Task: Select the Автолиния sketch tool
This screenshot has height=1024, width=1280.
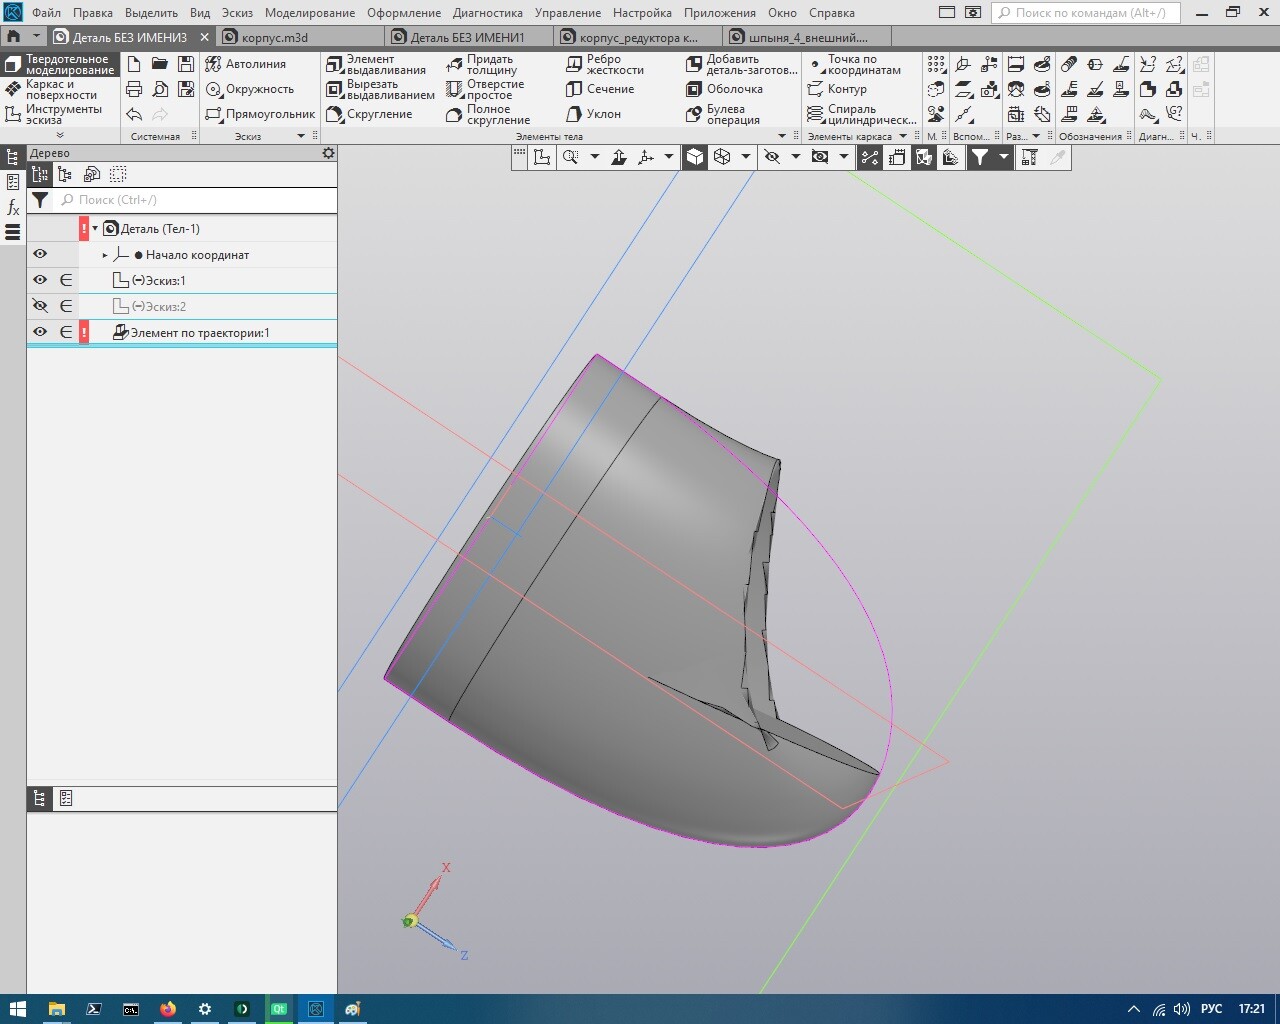Action: 246,64
